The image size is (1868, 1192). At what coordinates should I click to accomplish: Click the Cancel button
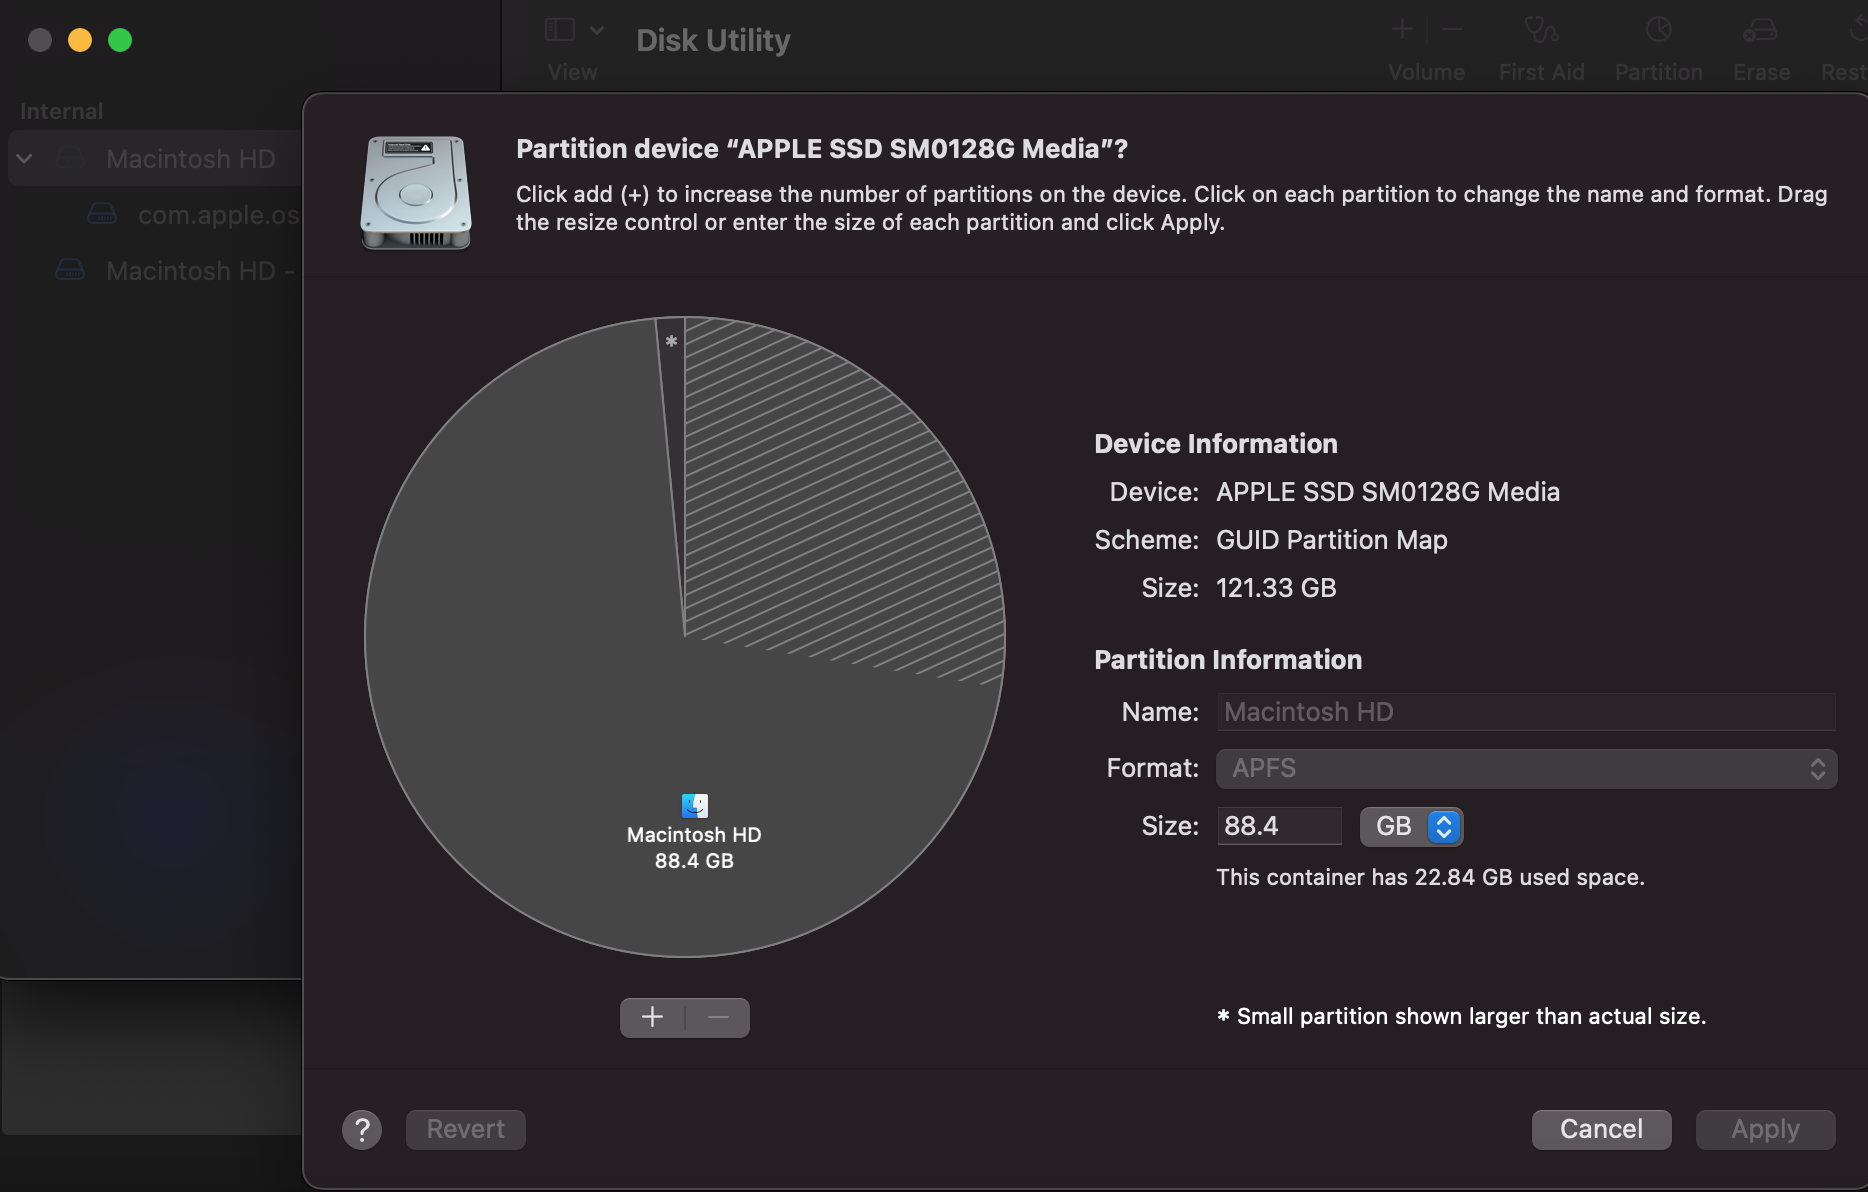point(1601,1130)
